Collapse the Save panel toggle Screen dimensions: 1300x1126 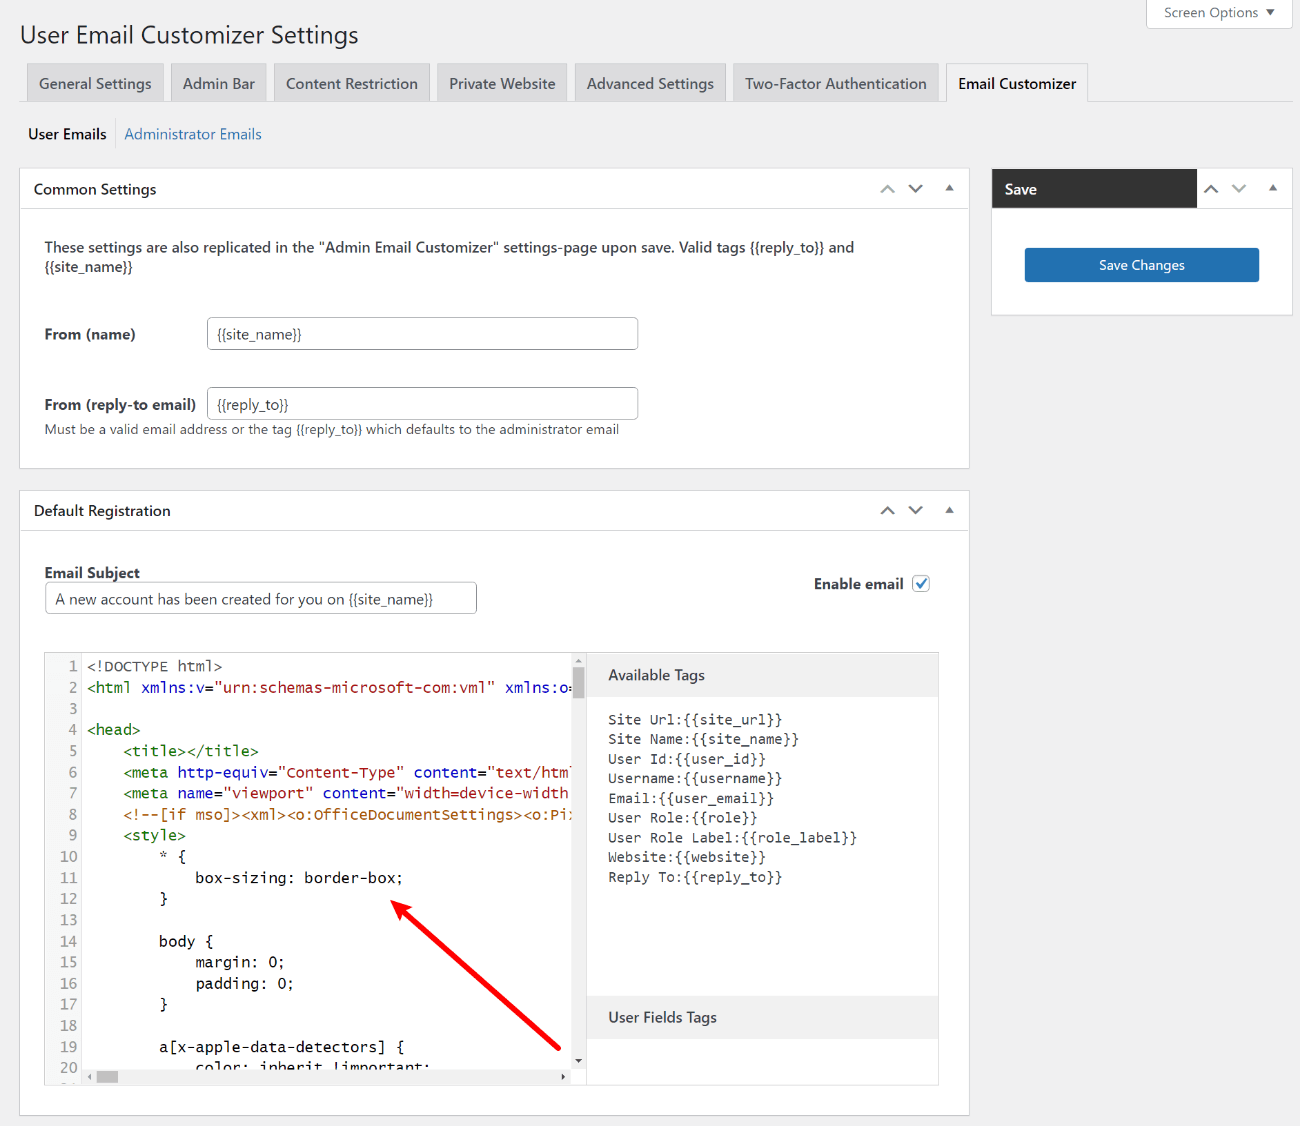pyautogui.click(x=1273, y=188)
